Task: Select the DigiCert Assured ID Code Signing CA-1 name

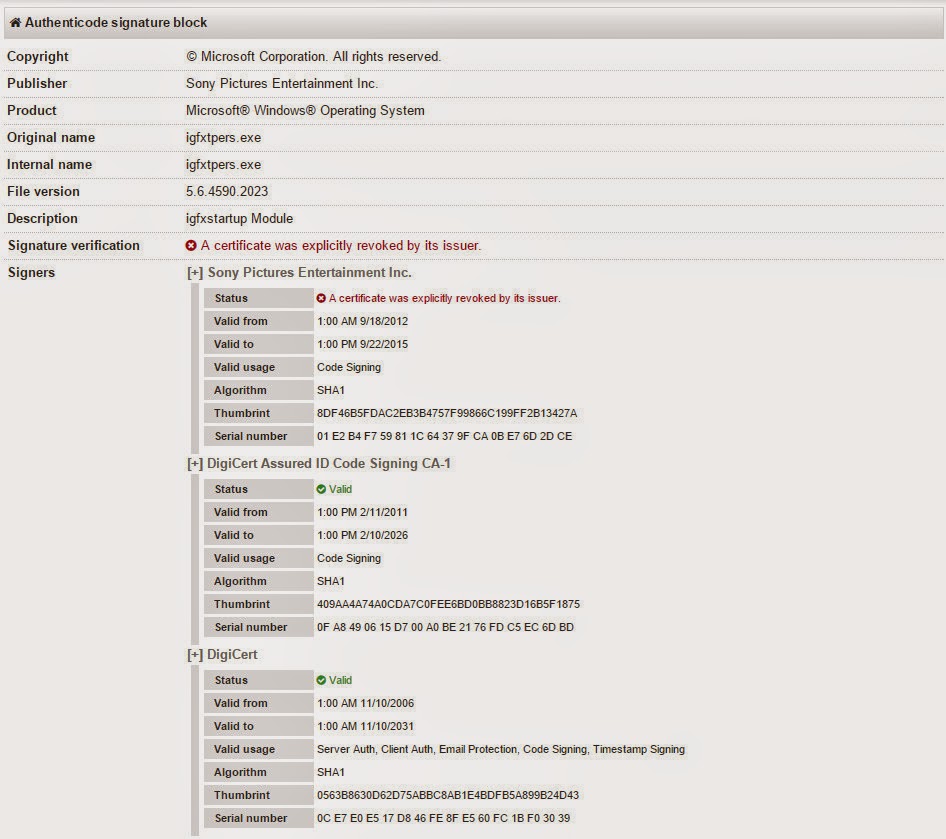Action: point(329,464)
